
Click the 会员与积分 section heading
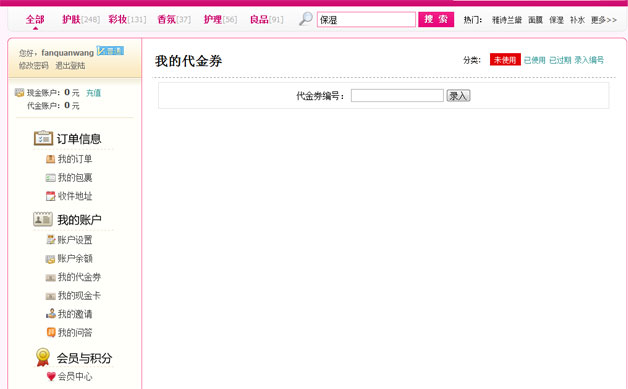(84, 358)
